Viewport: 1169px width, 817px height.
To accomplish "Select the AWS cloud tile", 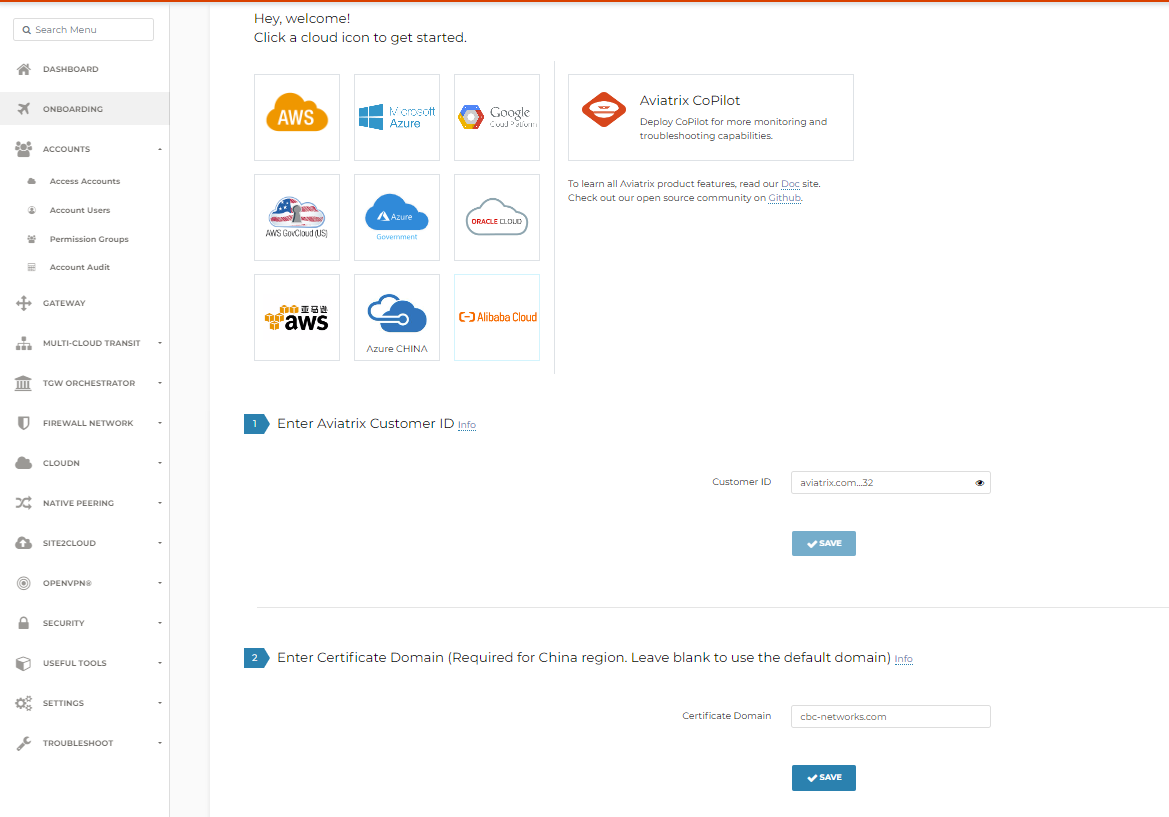I will [x=297, y=117].
